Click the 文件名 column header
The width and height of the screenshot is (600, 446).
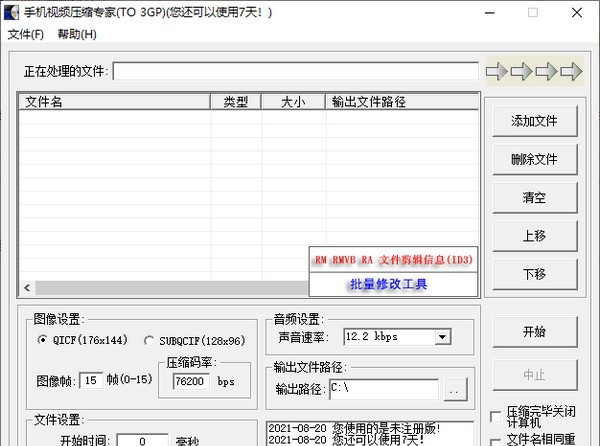coord(114,102)
